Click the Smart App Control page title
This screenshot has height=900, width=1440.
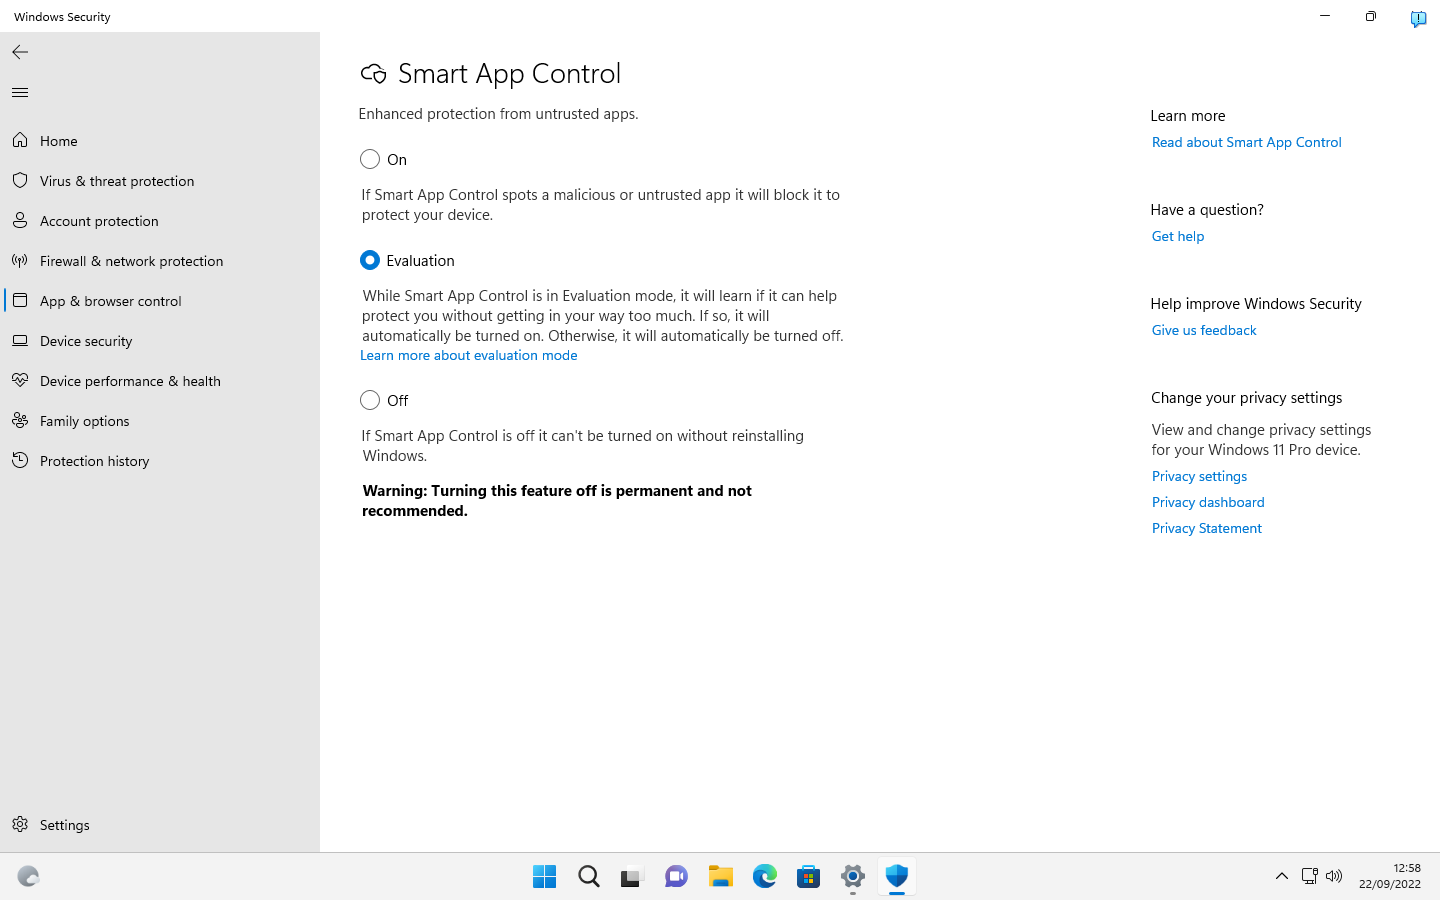[509, 74]
